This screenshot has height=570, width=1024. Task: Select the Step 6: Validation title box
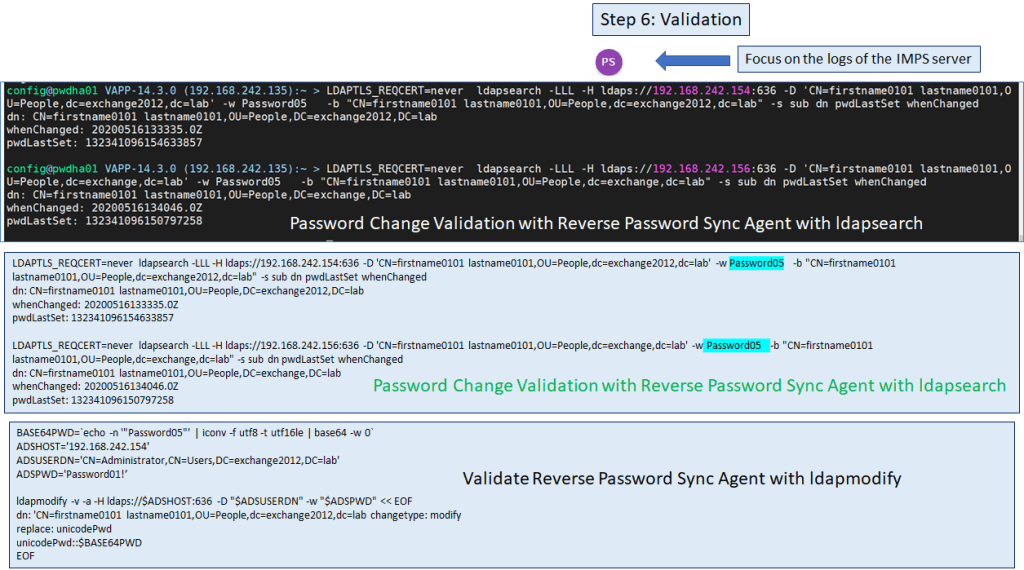(x=668, y=20)
